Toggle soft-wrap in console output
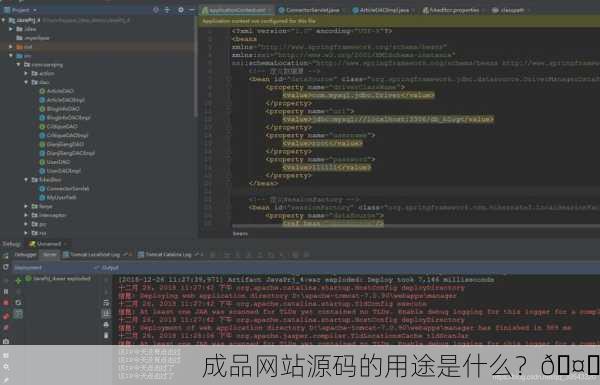The height and width of the screenshot is (385, 600). (x=106, y=302)
